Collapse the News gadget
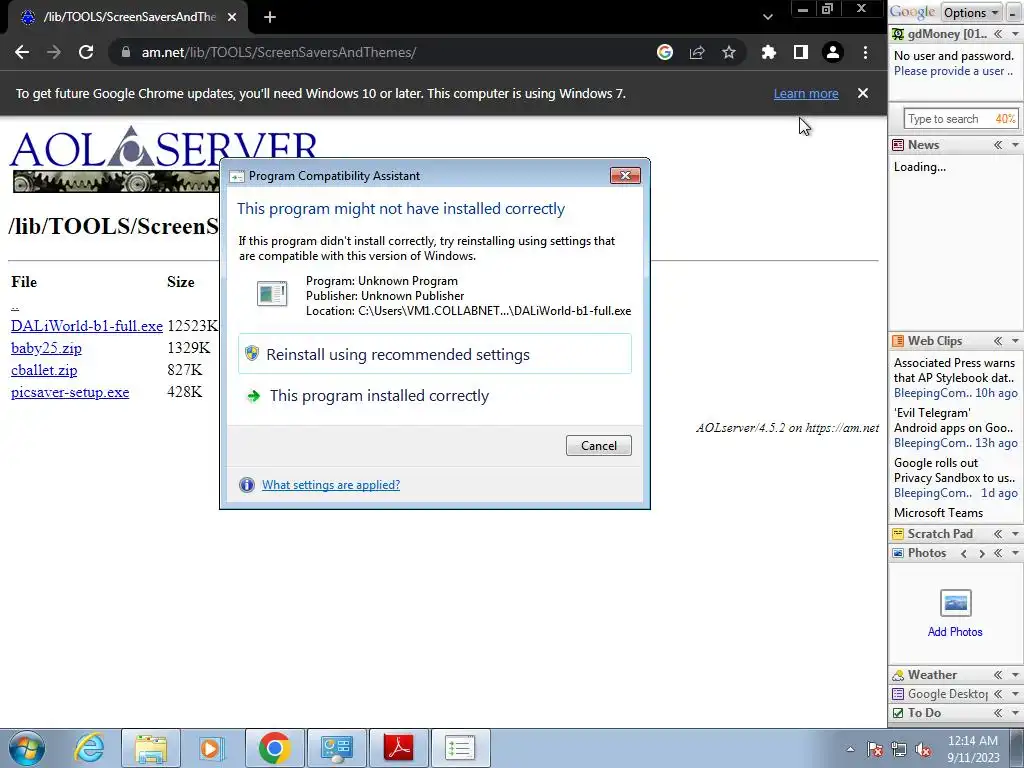Image resolution: width=1024 pixels, height=768 pixels. point(998,145)
